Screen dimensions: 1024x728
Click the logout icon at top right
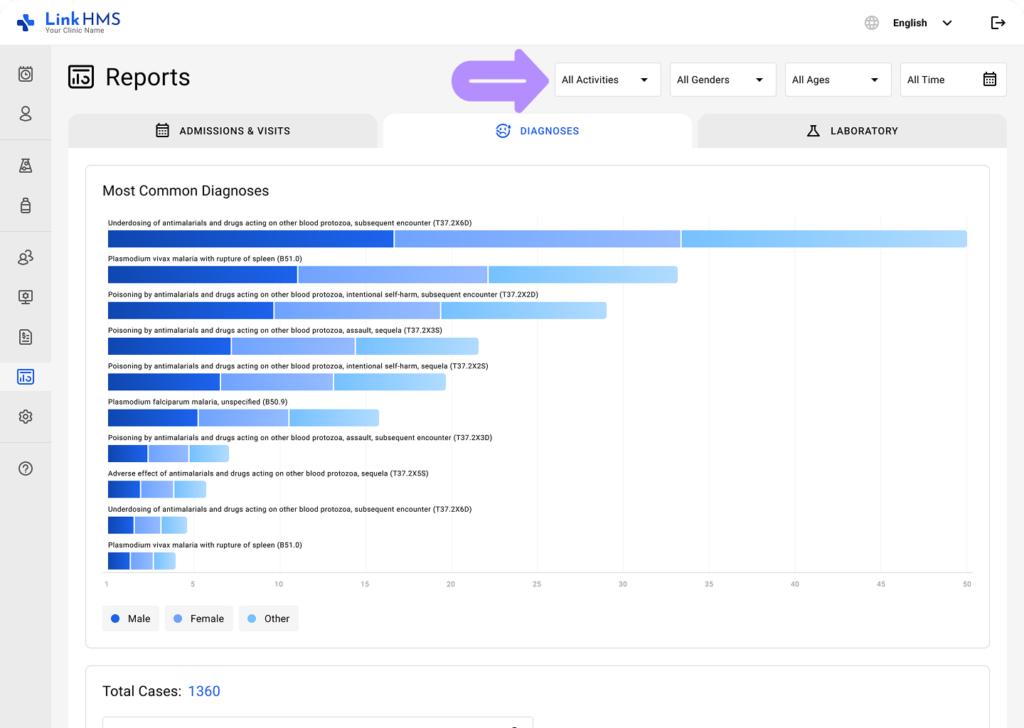pyautogui.click(x=998, y=22)
